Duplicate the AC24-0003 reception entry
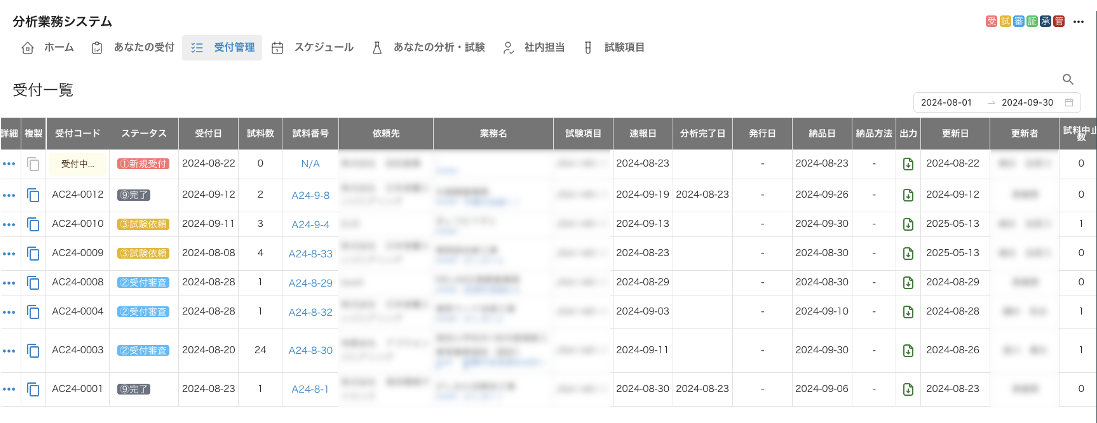1097x423 pixels. pyautogui.click(x=33, y=350)
